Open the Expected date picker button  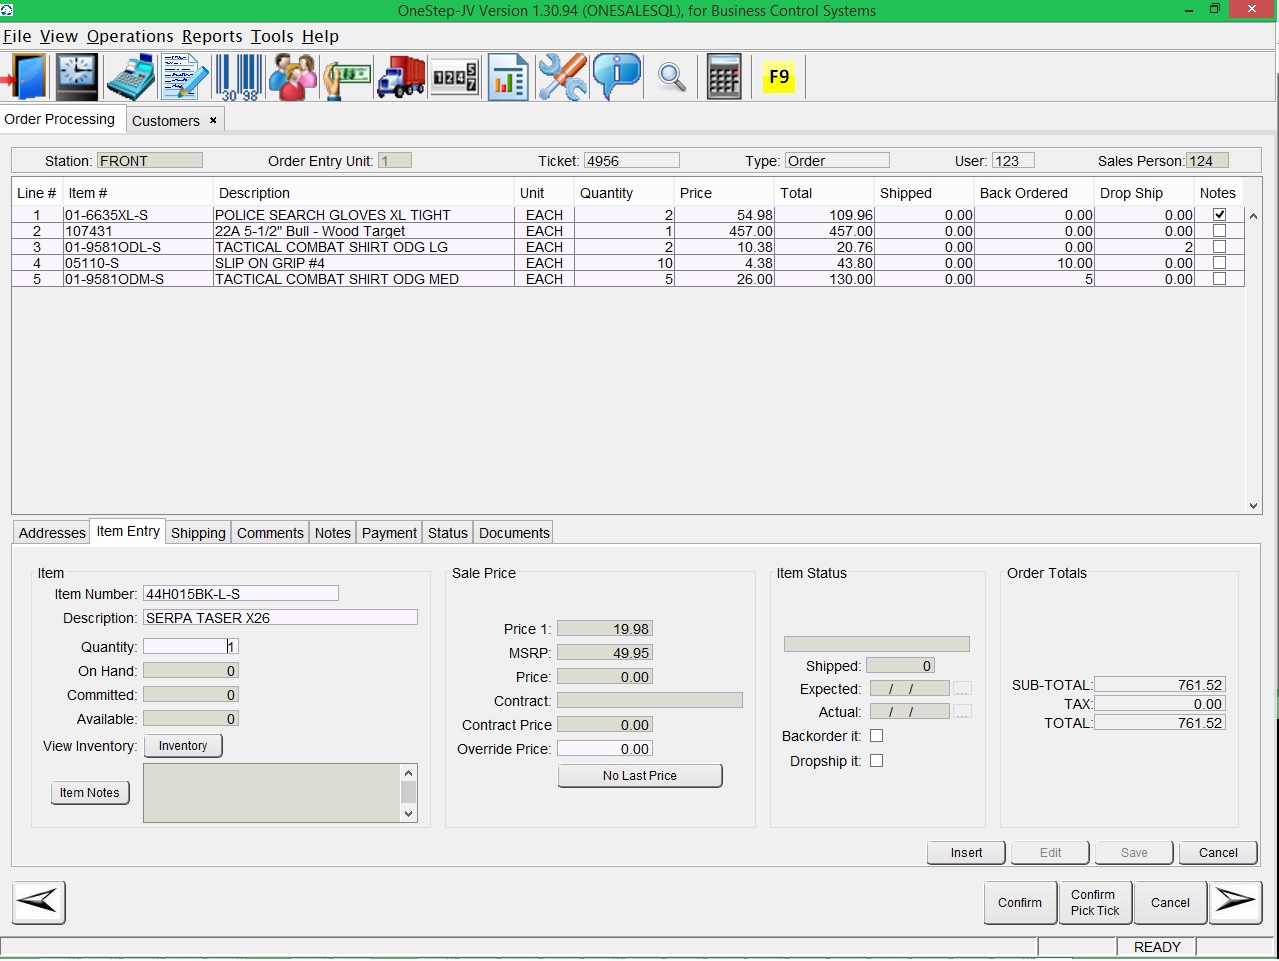[x=962, y=689]
